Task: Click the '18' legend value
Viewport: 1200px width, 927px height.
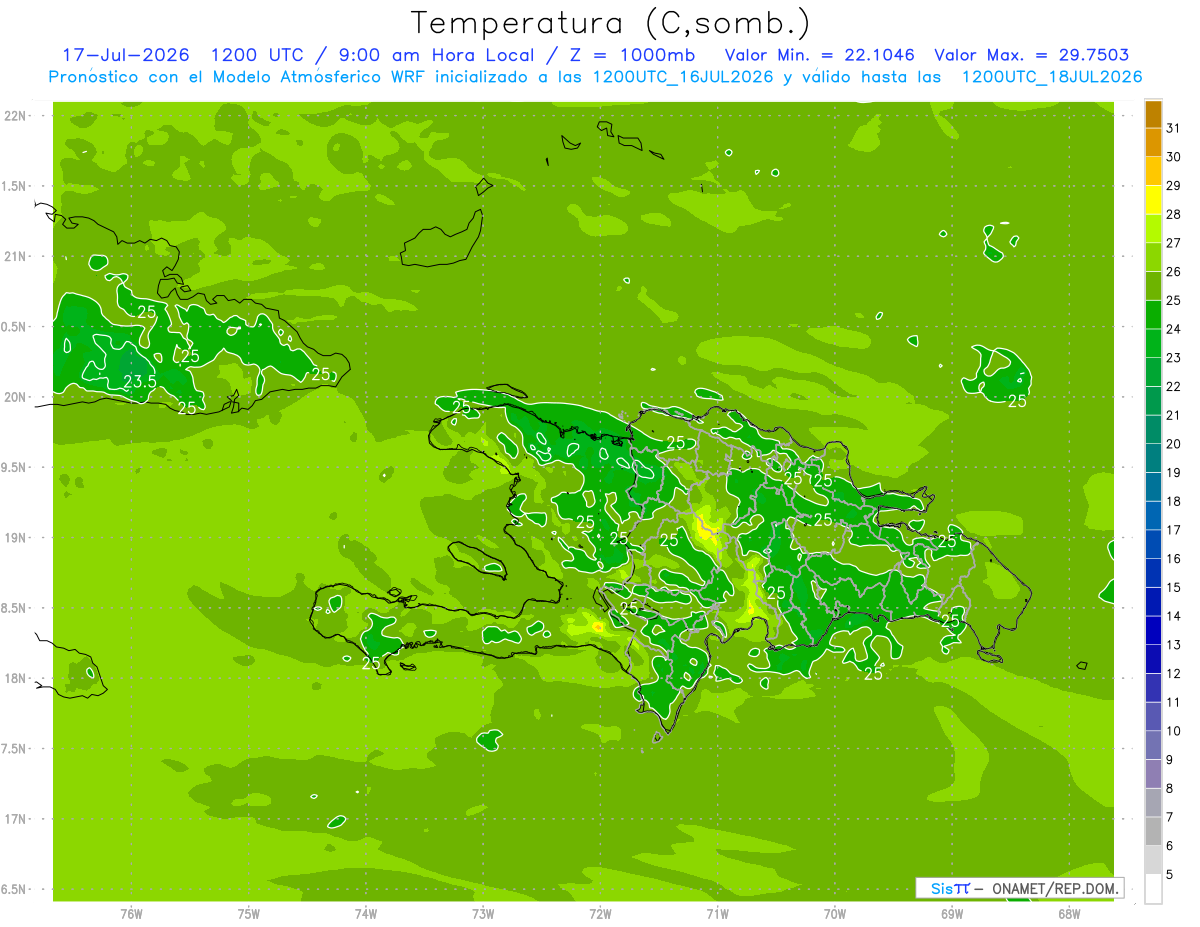Action: pos(1173,501)
